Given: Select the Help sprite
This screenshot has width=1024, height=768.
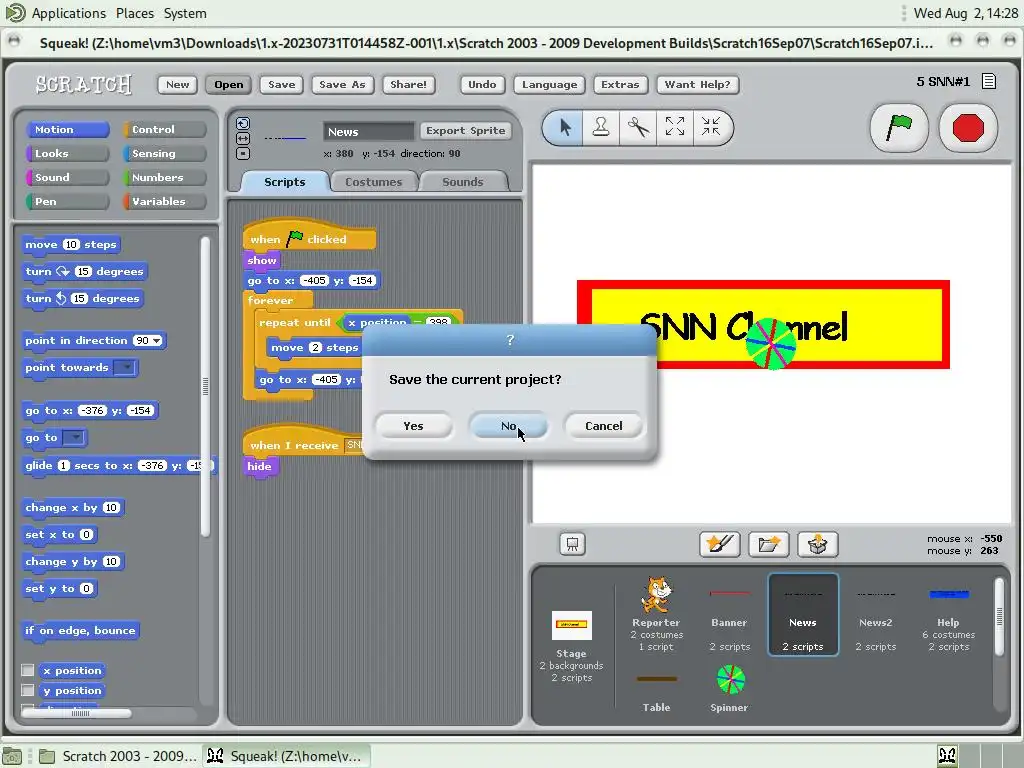Looking at the screenshot, I should (x=948, y=613).
